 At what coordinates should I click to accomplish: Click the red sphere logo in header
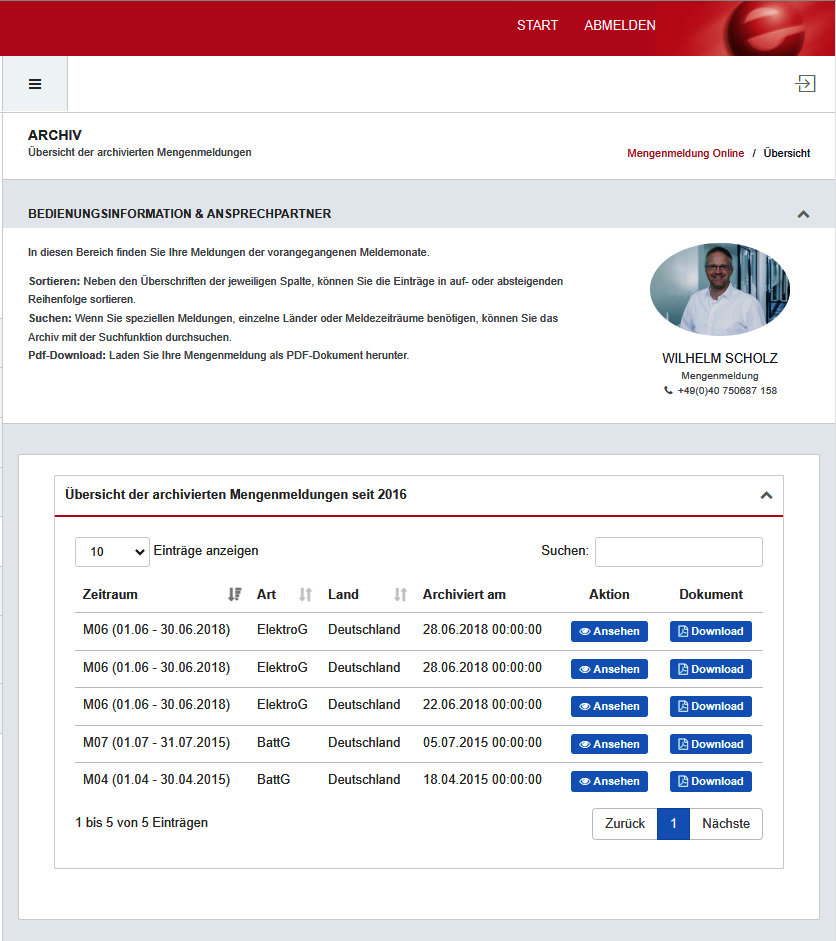click(765, 28)
